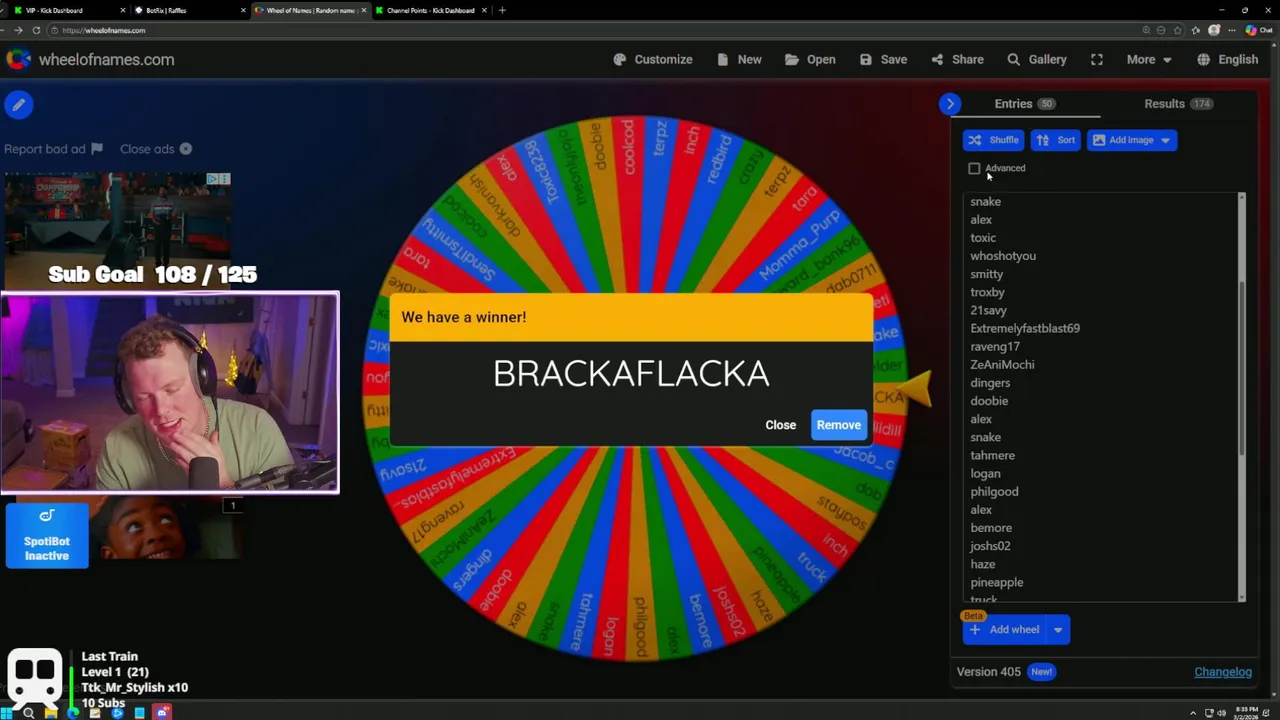Viewport: 1280px width, 720px height.
Task: Click entry 'pineapple' in the list
Action: [x=997, y=582]
